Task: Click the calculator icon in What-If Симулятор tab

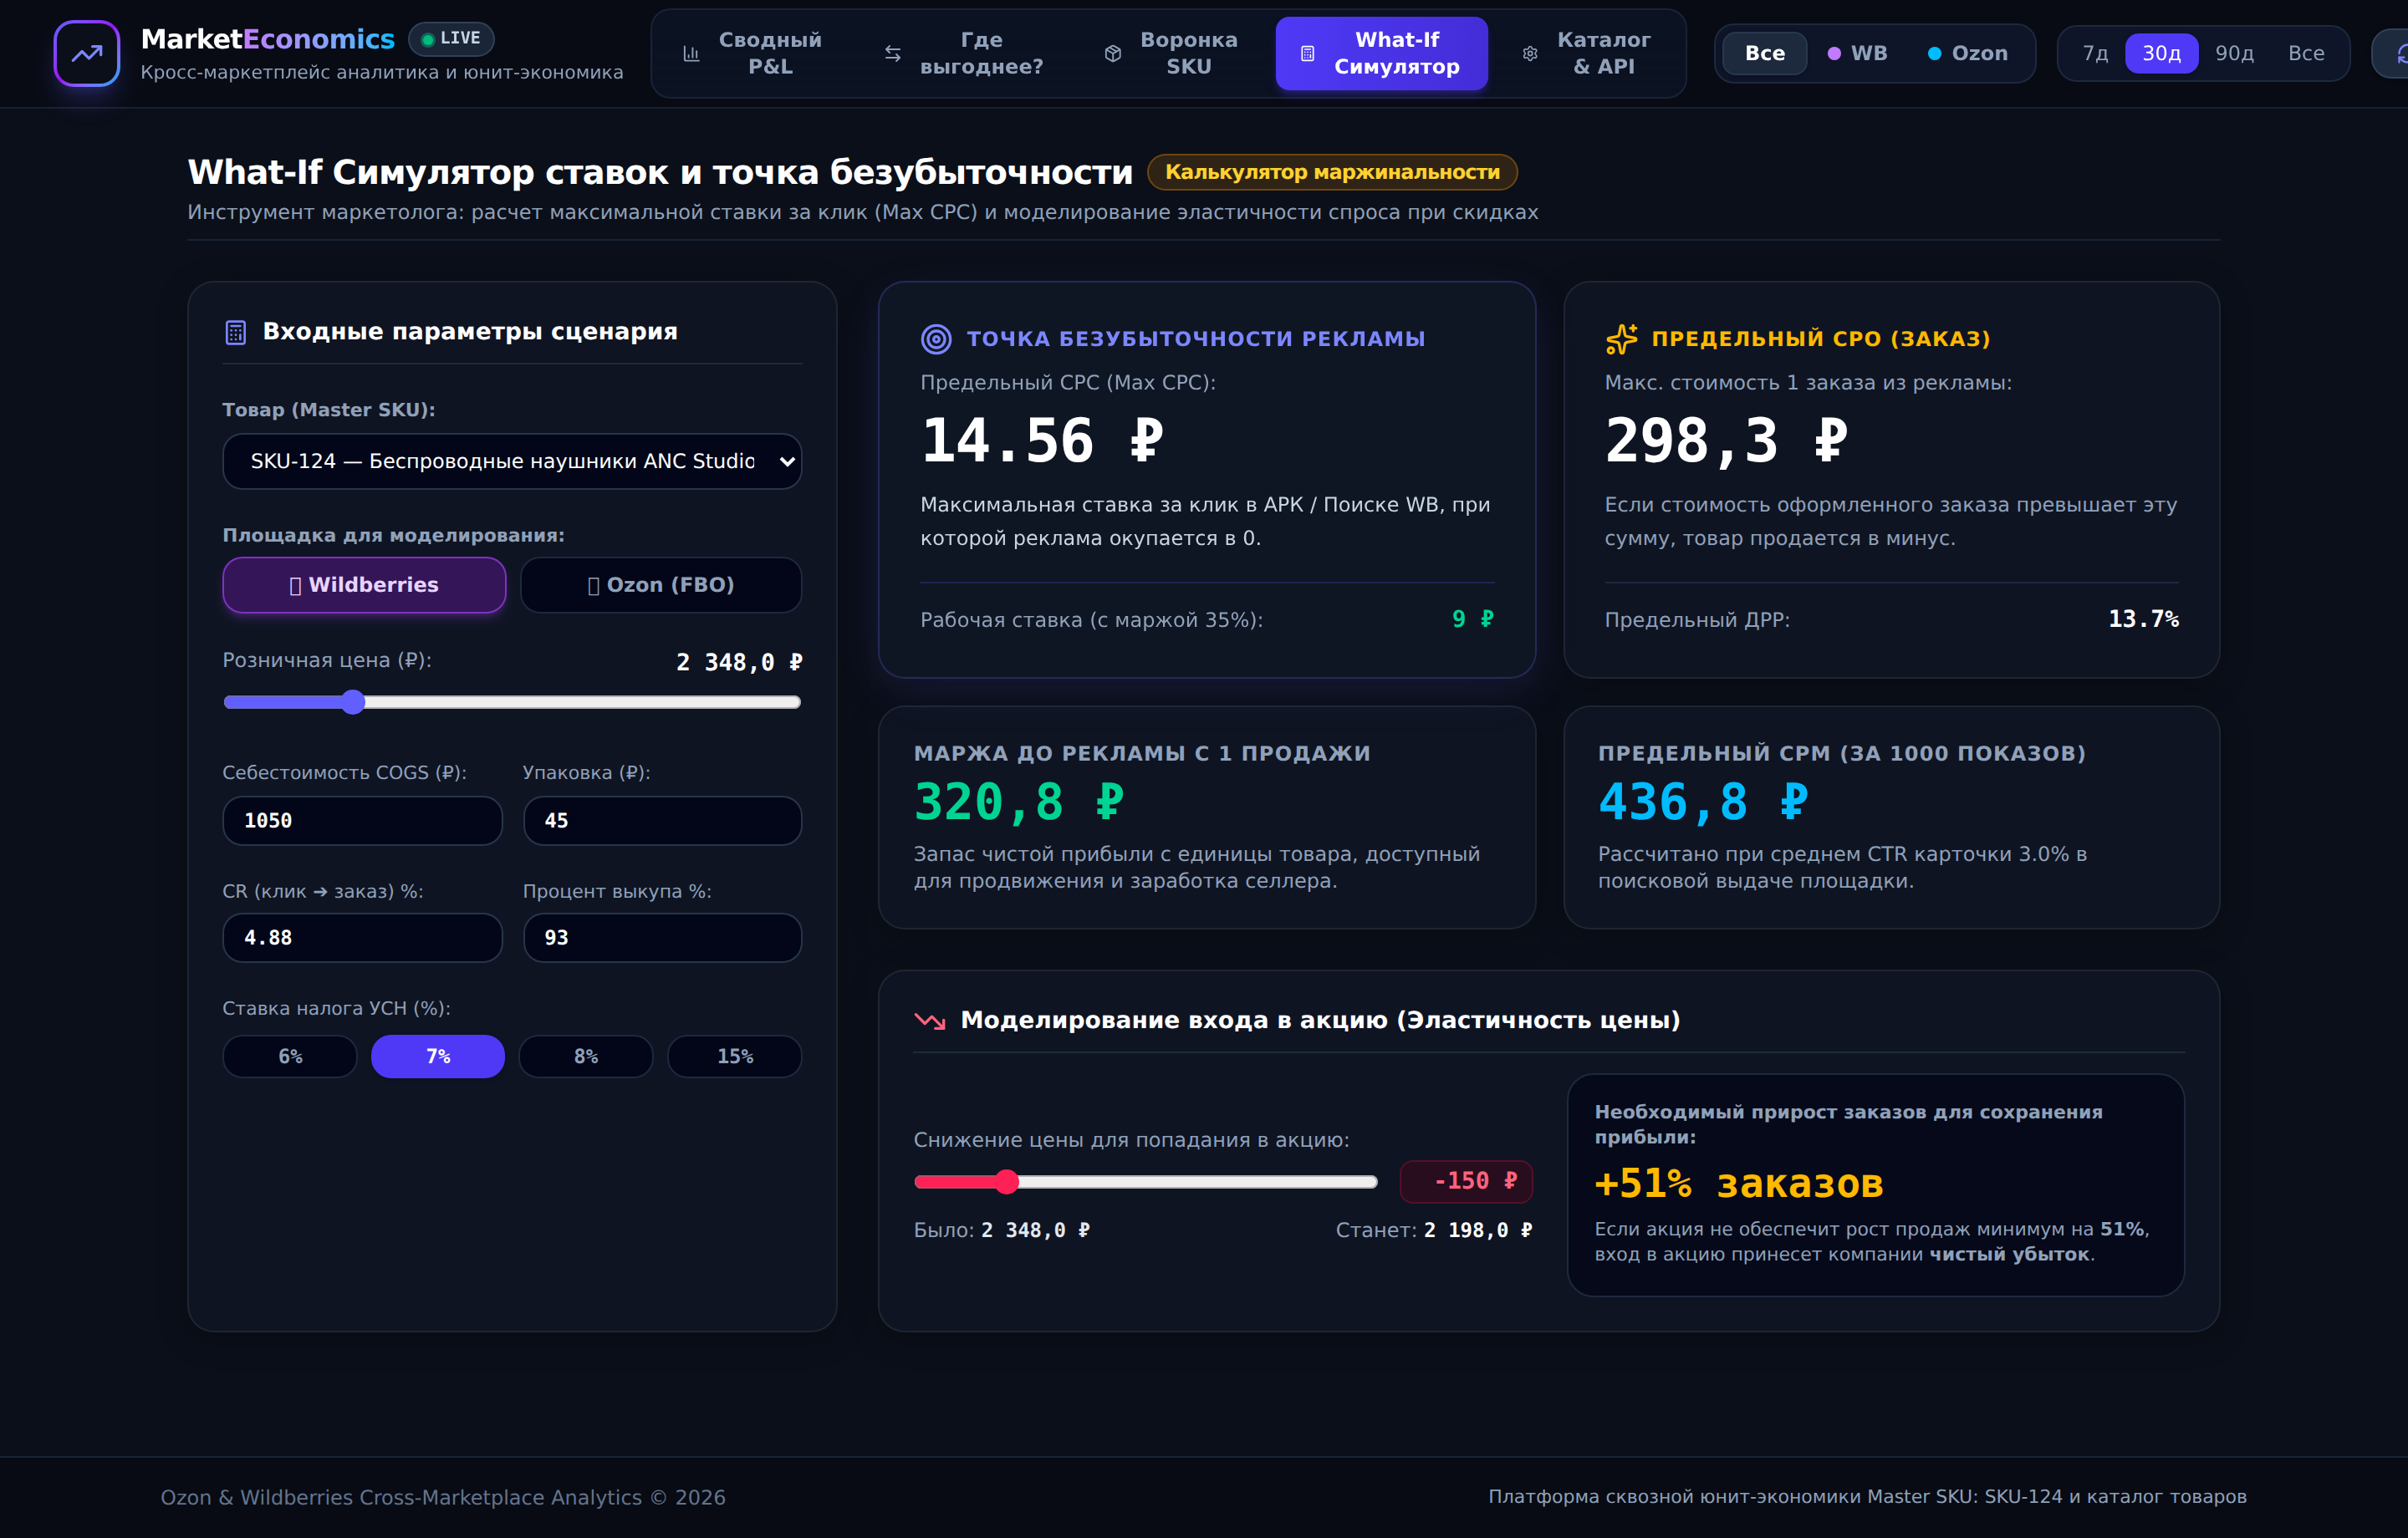Action: coord(1307,53)
